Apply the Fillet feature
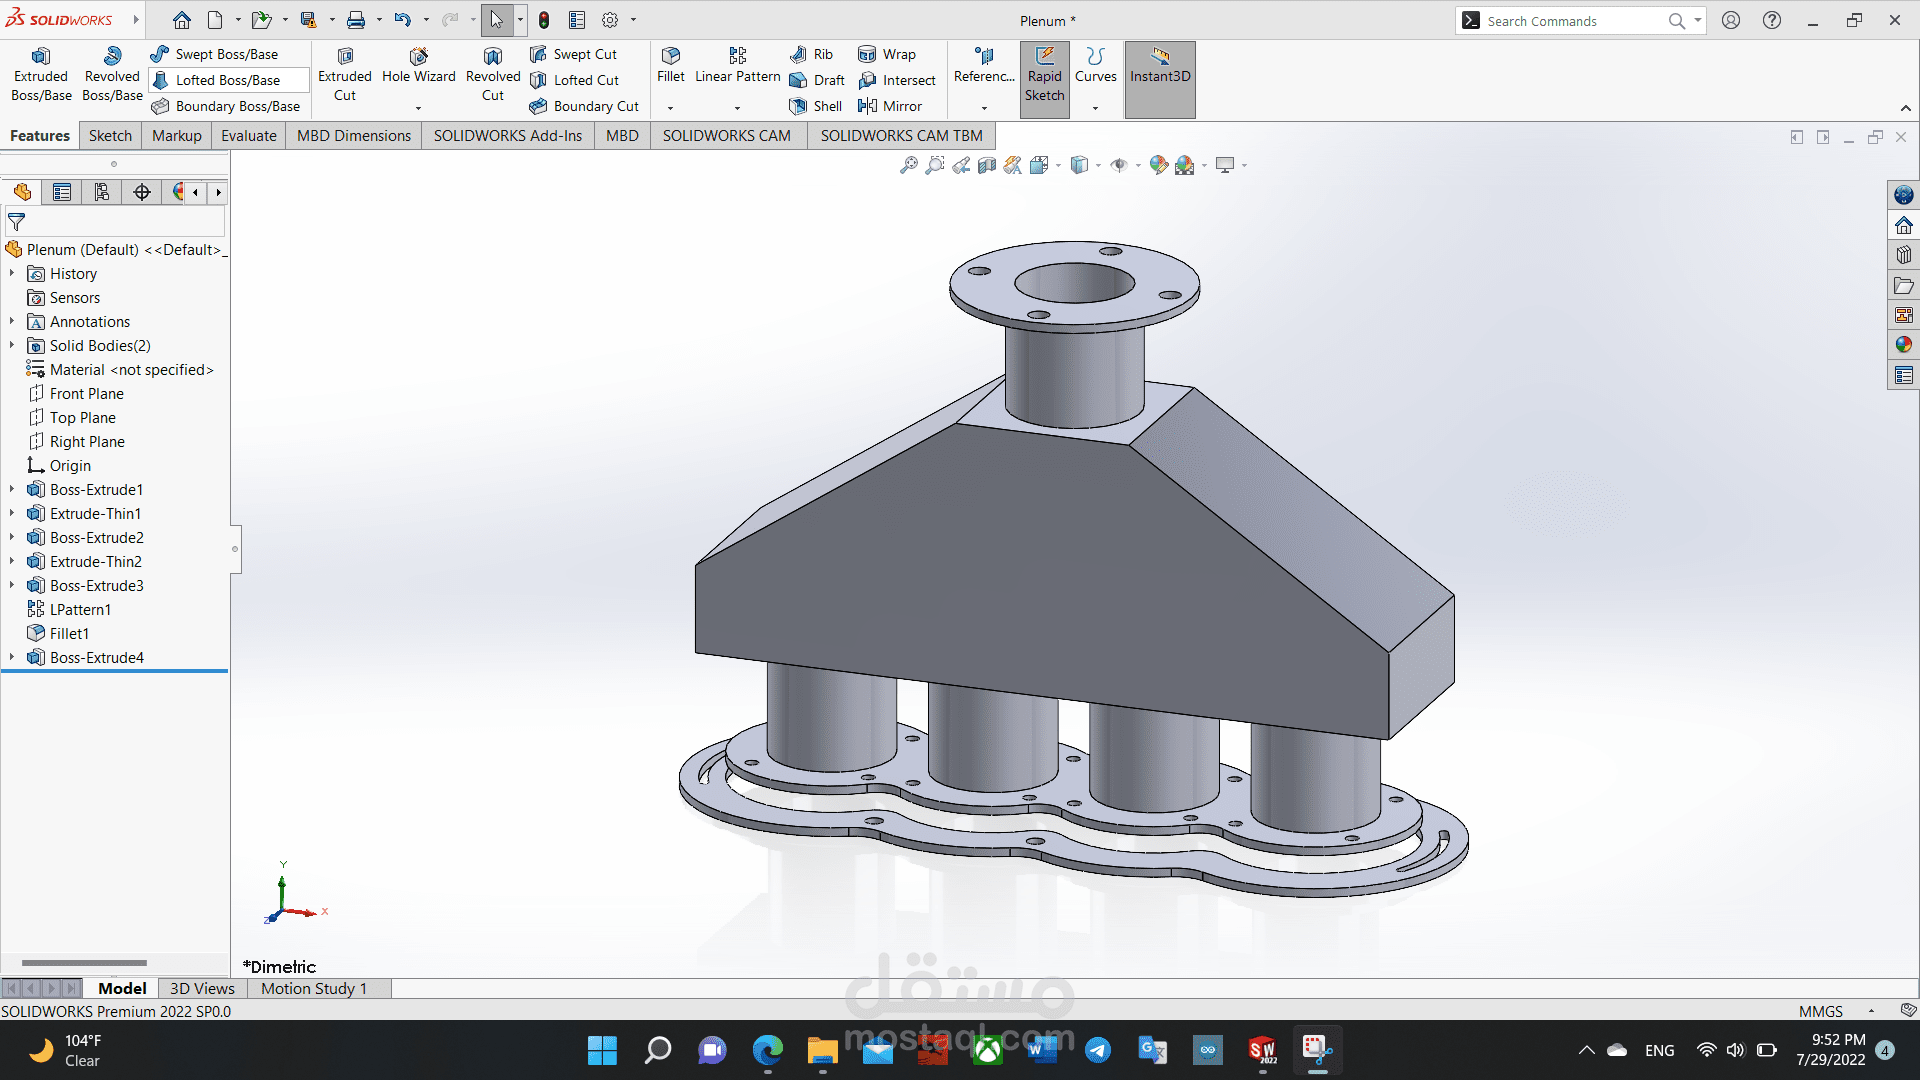Image resolution: width=1920 pixels, height=1080 pixels. [x=670, y=72]
